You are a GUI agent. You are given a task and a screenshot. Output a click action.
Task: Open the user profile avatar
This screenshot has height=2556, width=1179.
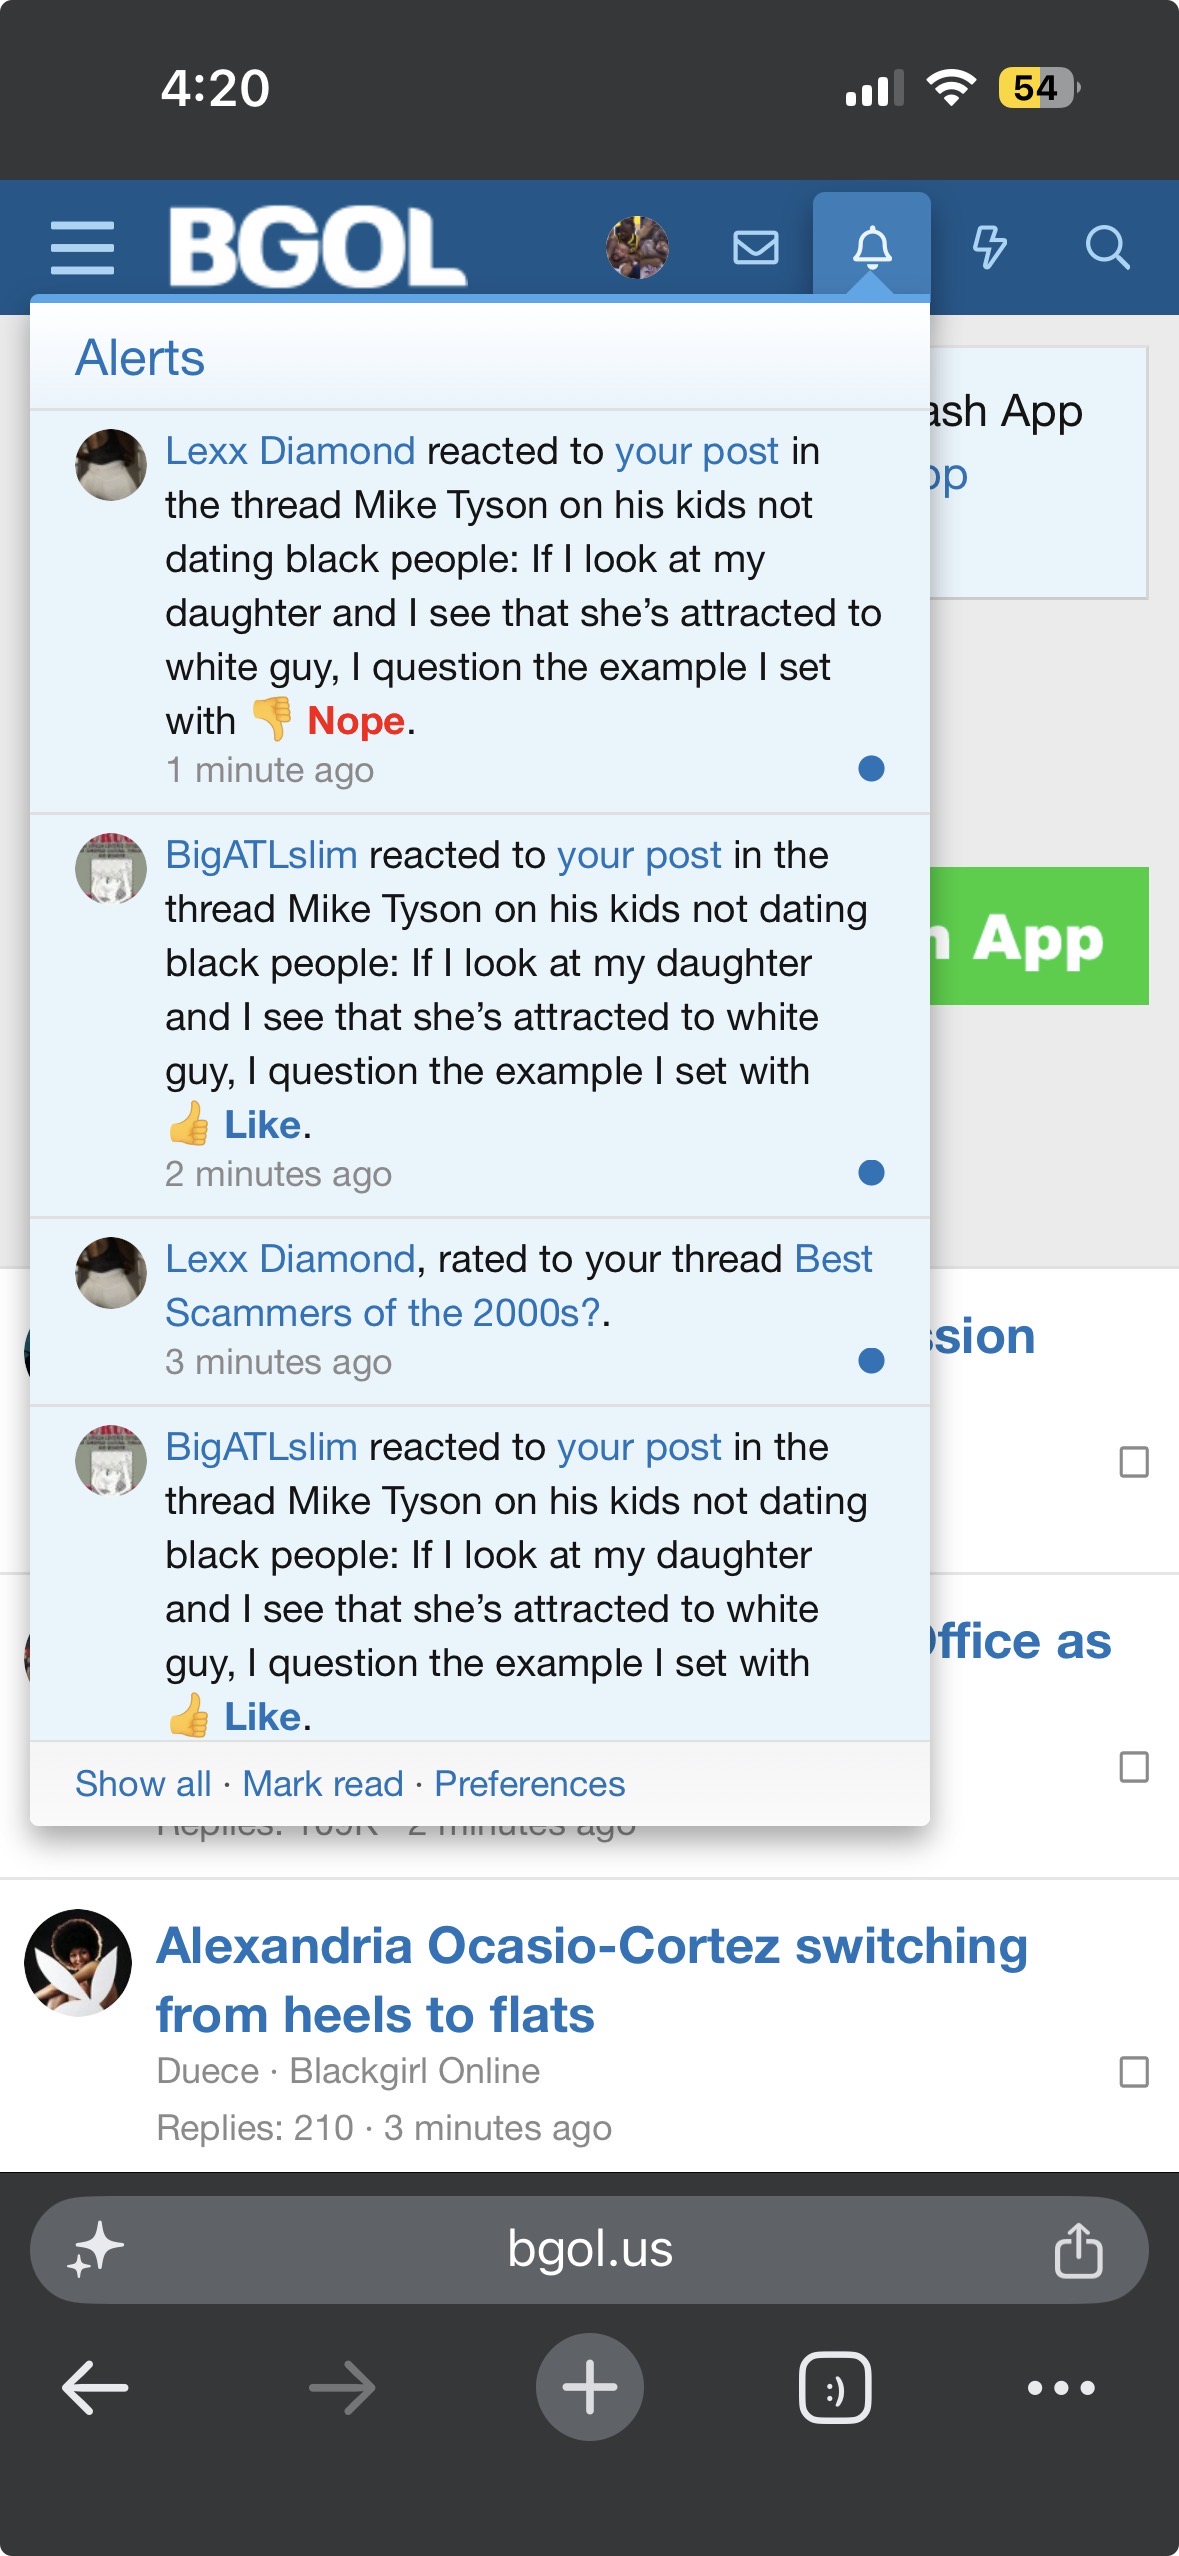[637, 247]
